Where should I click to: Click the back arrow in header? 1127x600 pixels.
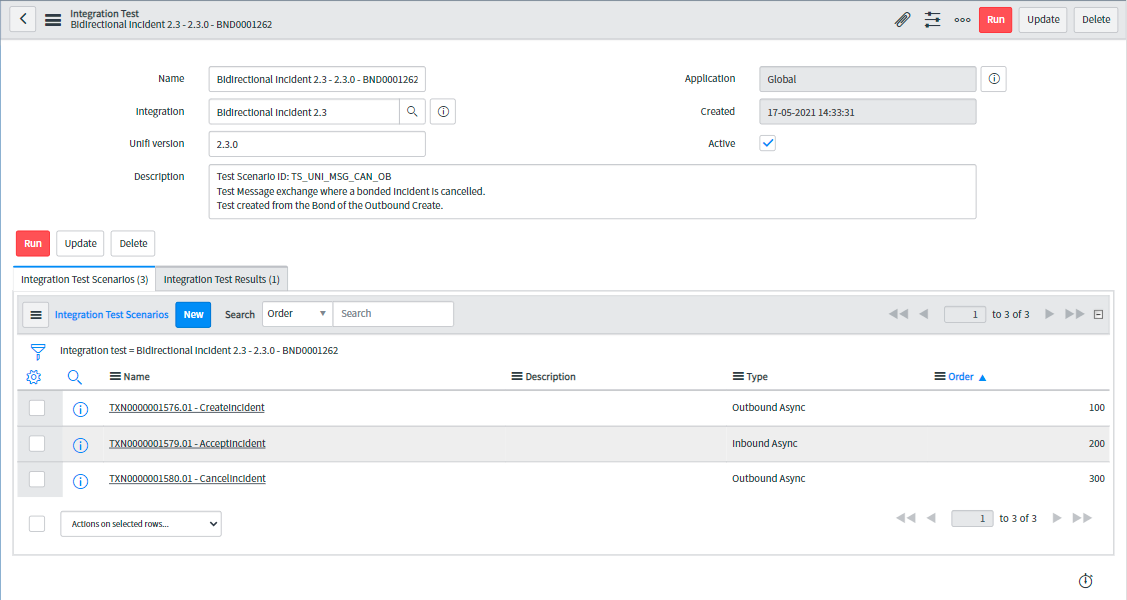tap(22, 20)
